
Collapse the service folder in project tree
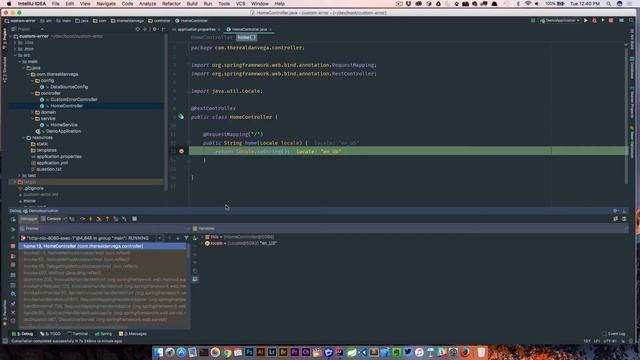pyautogui.click(x=33, y=119)
